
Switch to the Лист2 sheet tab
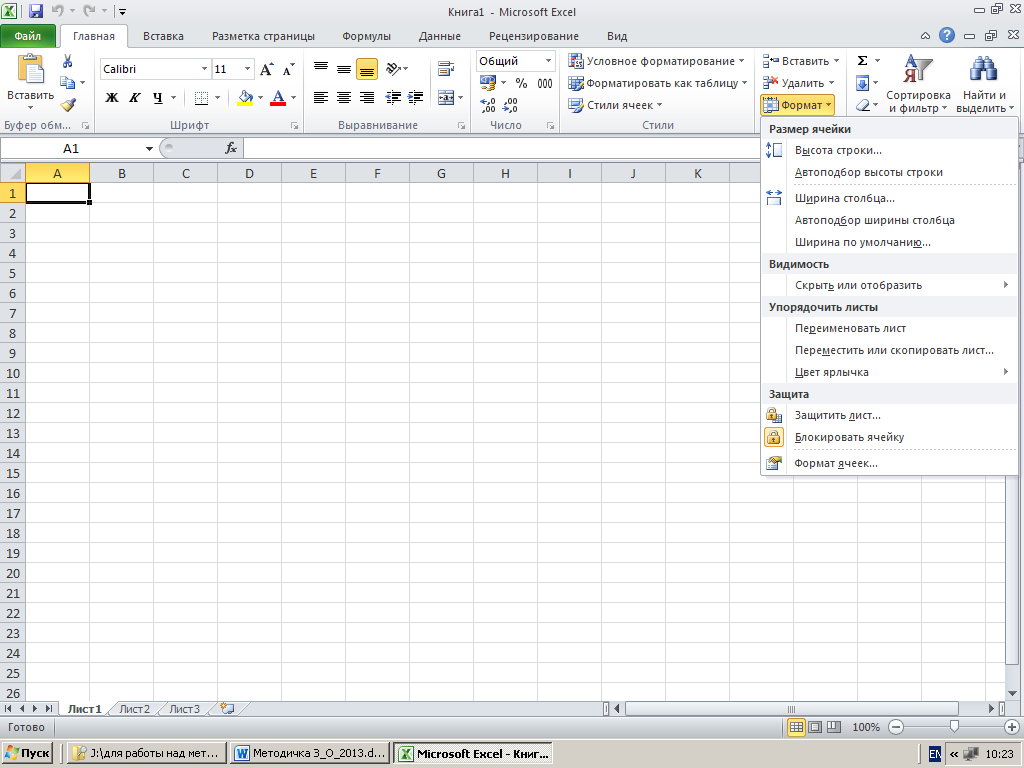pos(135,709)
